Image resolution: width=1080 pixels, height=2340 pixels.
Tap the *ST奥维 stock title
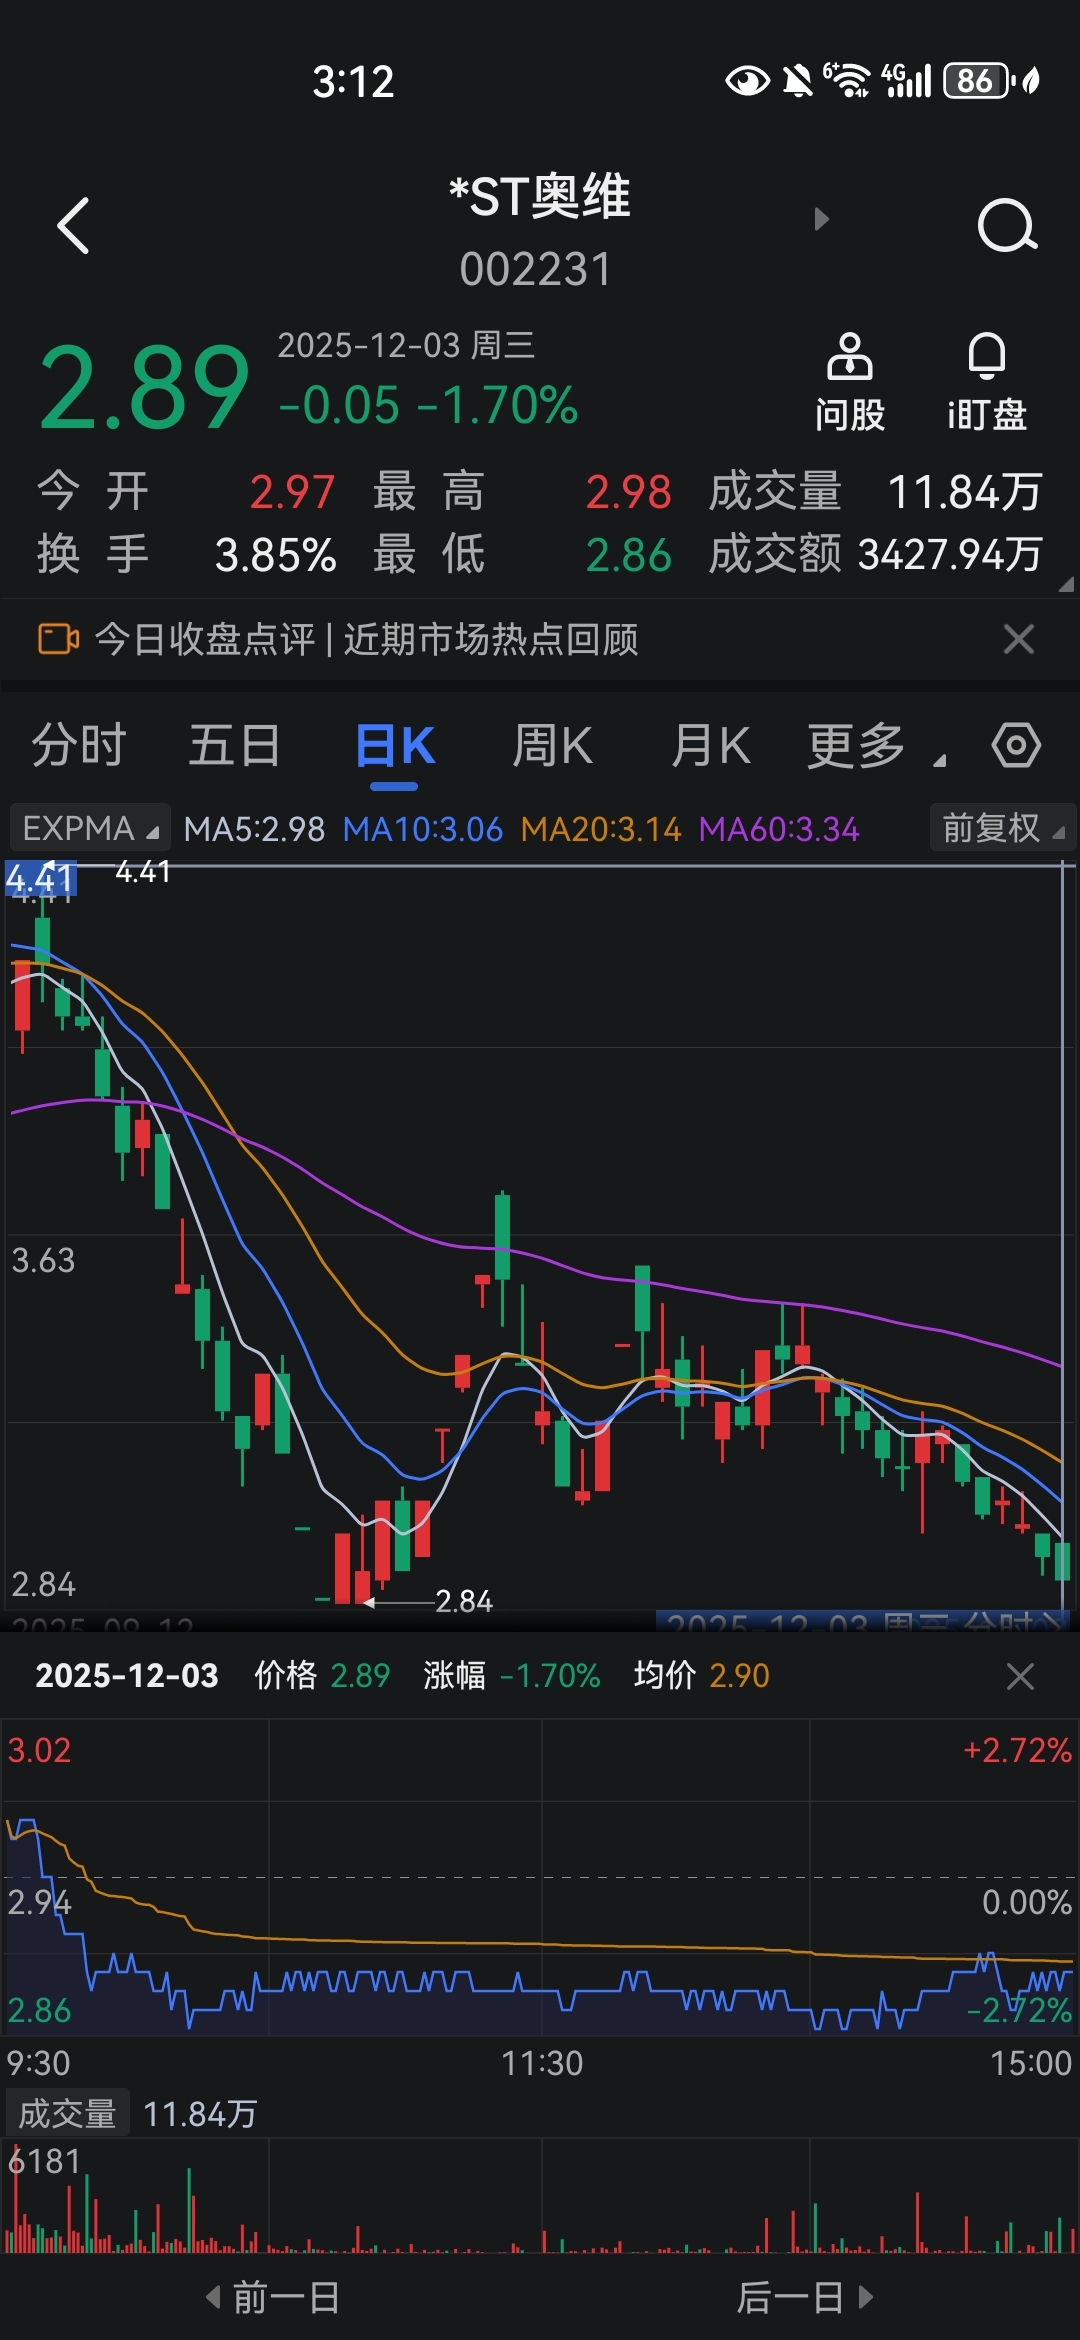540,196
